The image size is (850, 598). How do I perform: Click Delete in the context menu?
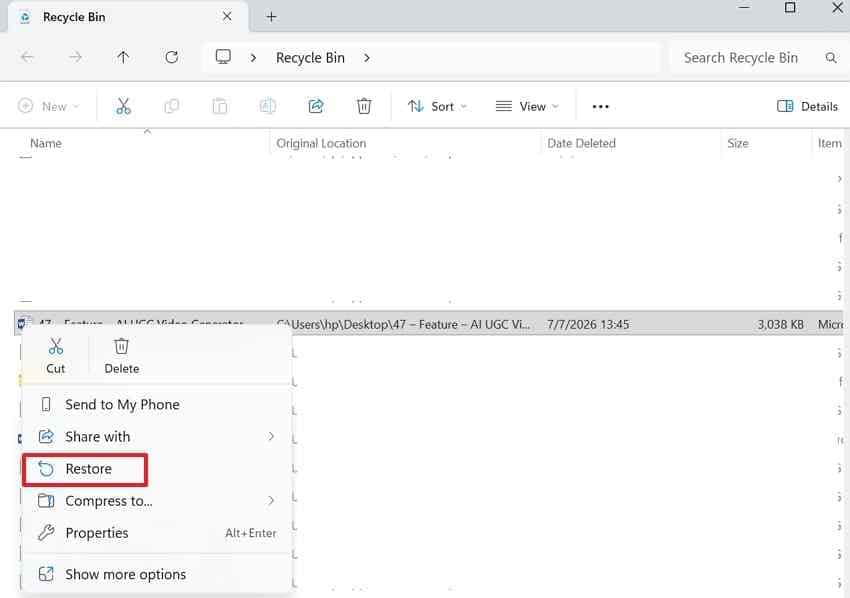coord(121,356)
